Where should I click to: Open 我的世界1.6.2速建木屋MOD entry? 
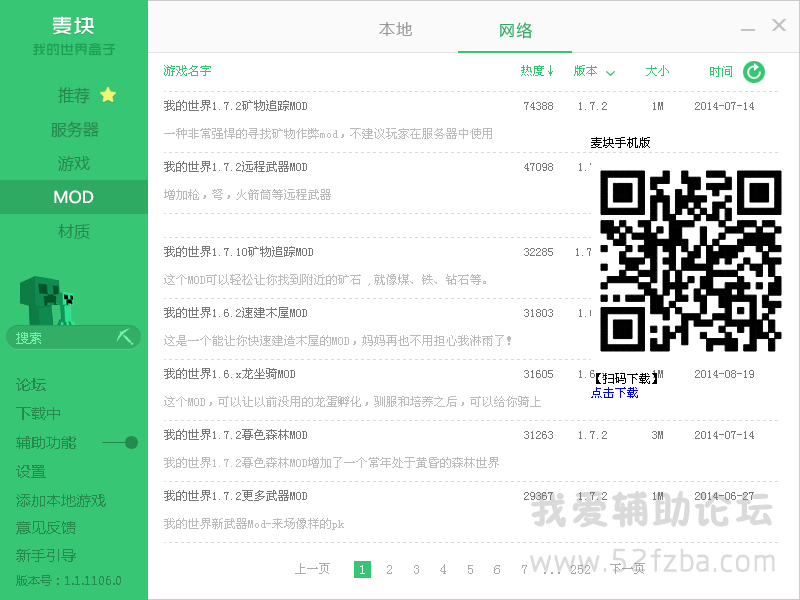coord(235,313)
